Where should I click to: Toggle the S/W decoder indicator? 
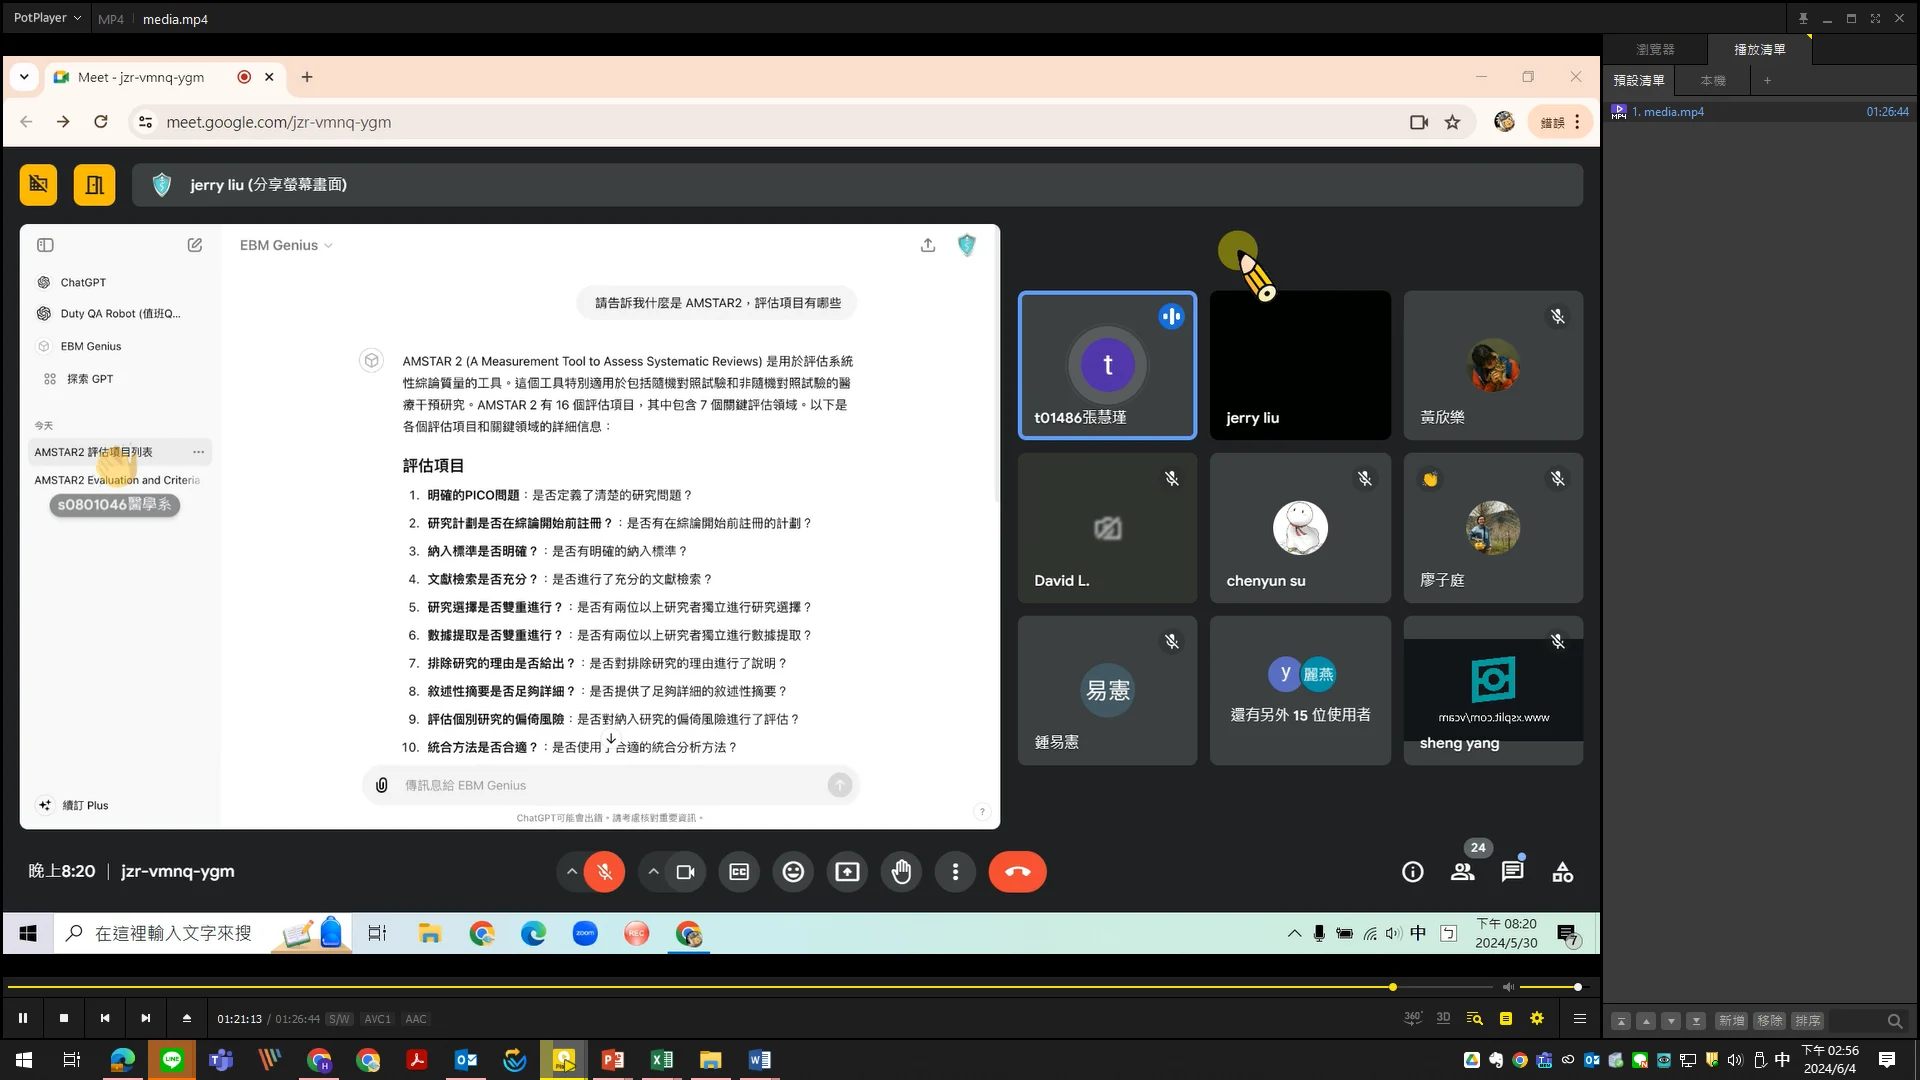click(339, 1019)
